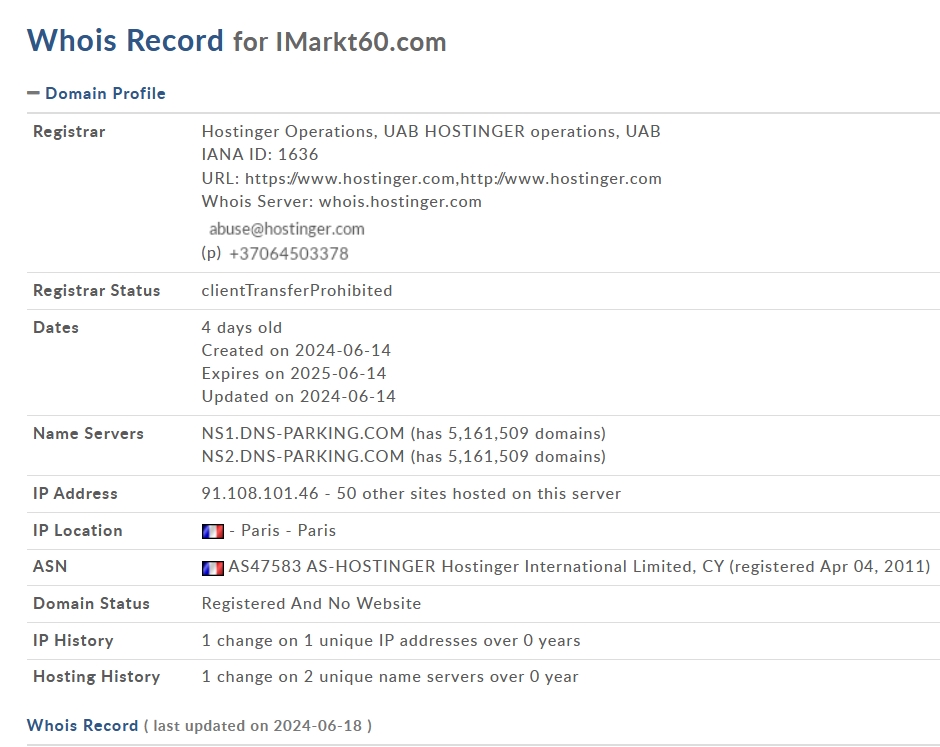Screen dimensions: 940x747
Task: Click the AS47583 AS-HOSTINGER ASN text
Action: (579, 567)
